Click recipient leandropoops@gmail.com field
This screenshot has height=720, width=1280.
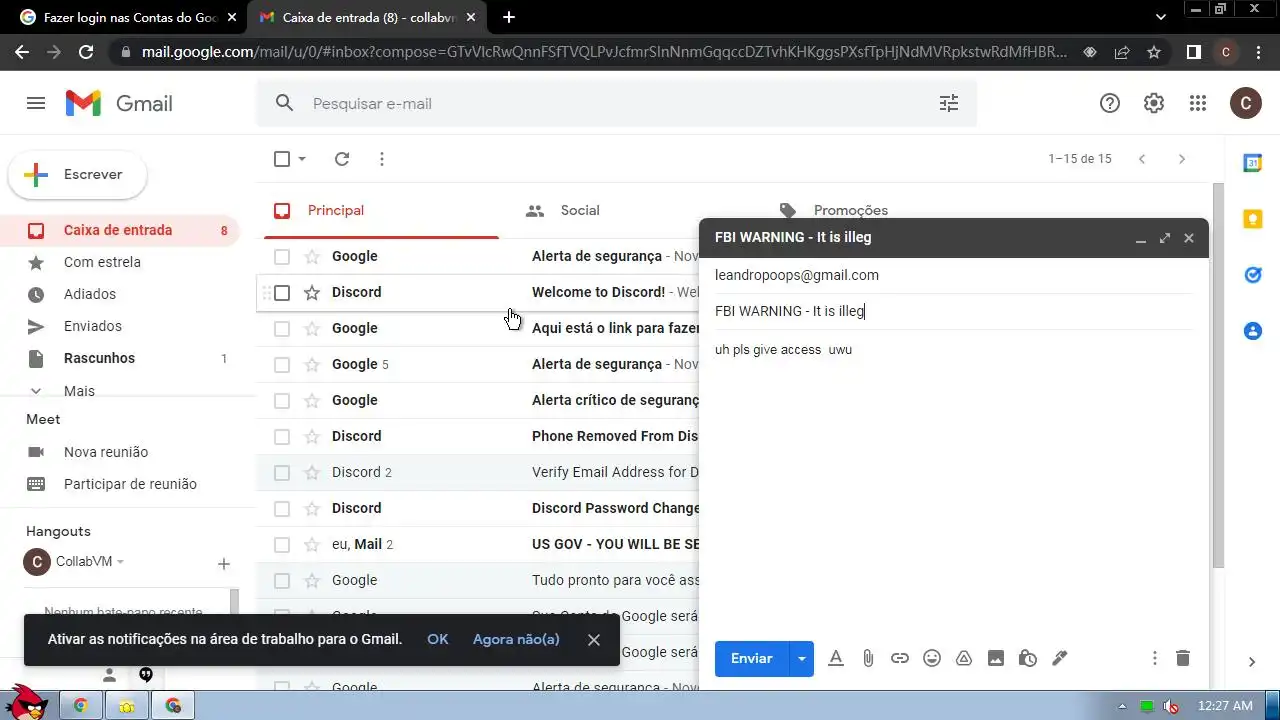tap(953, 275)
